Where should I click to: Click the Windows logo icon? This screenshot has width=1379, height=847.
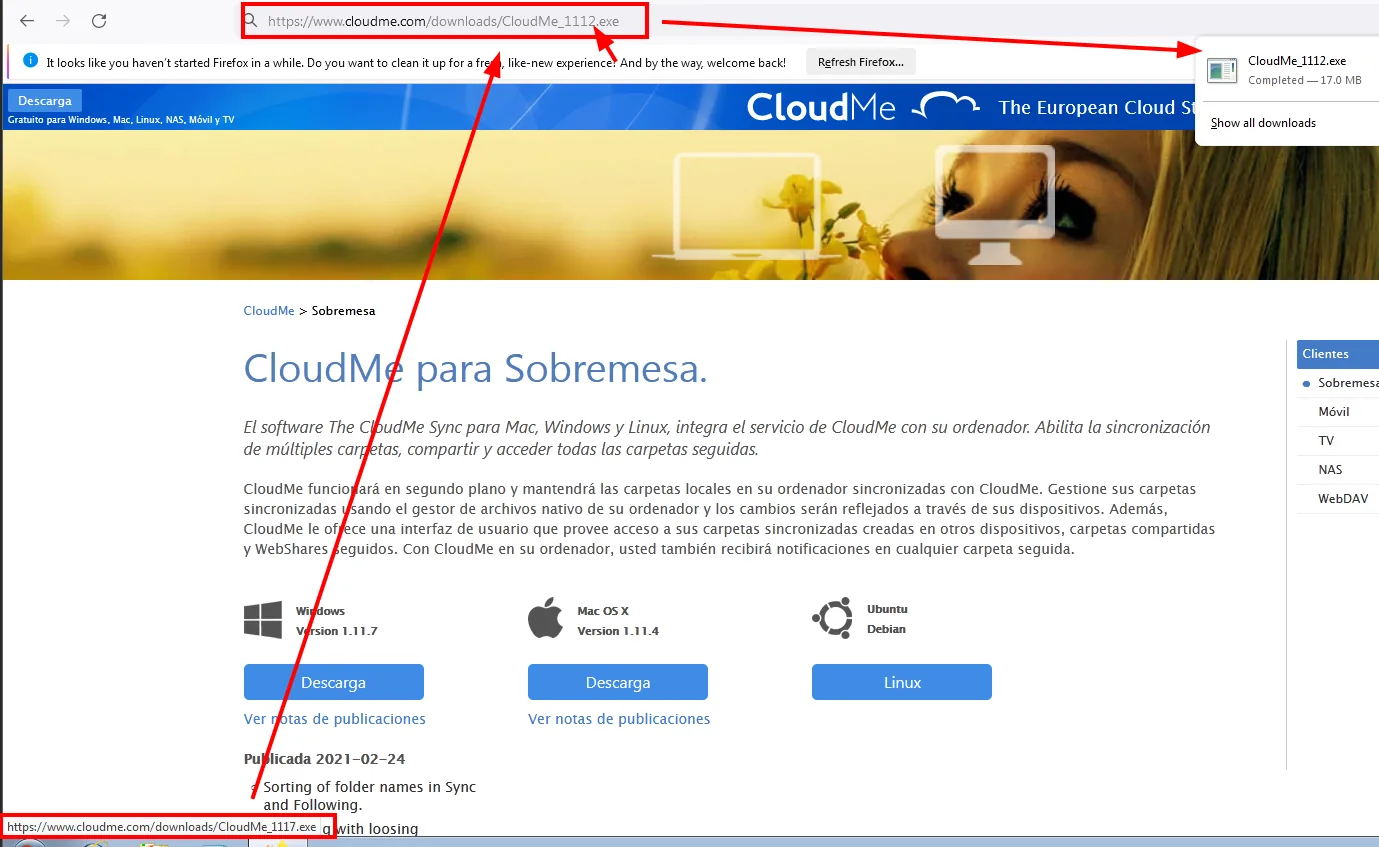[x=263, y=620]
